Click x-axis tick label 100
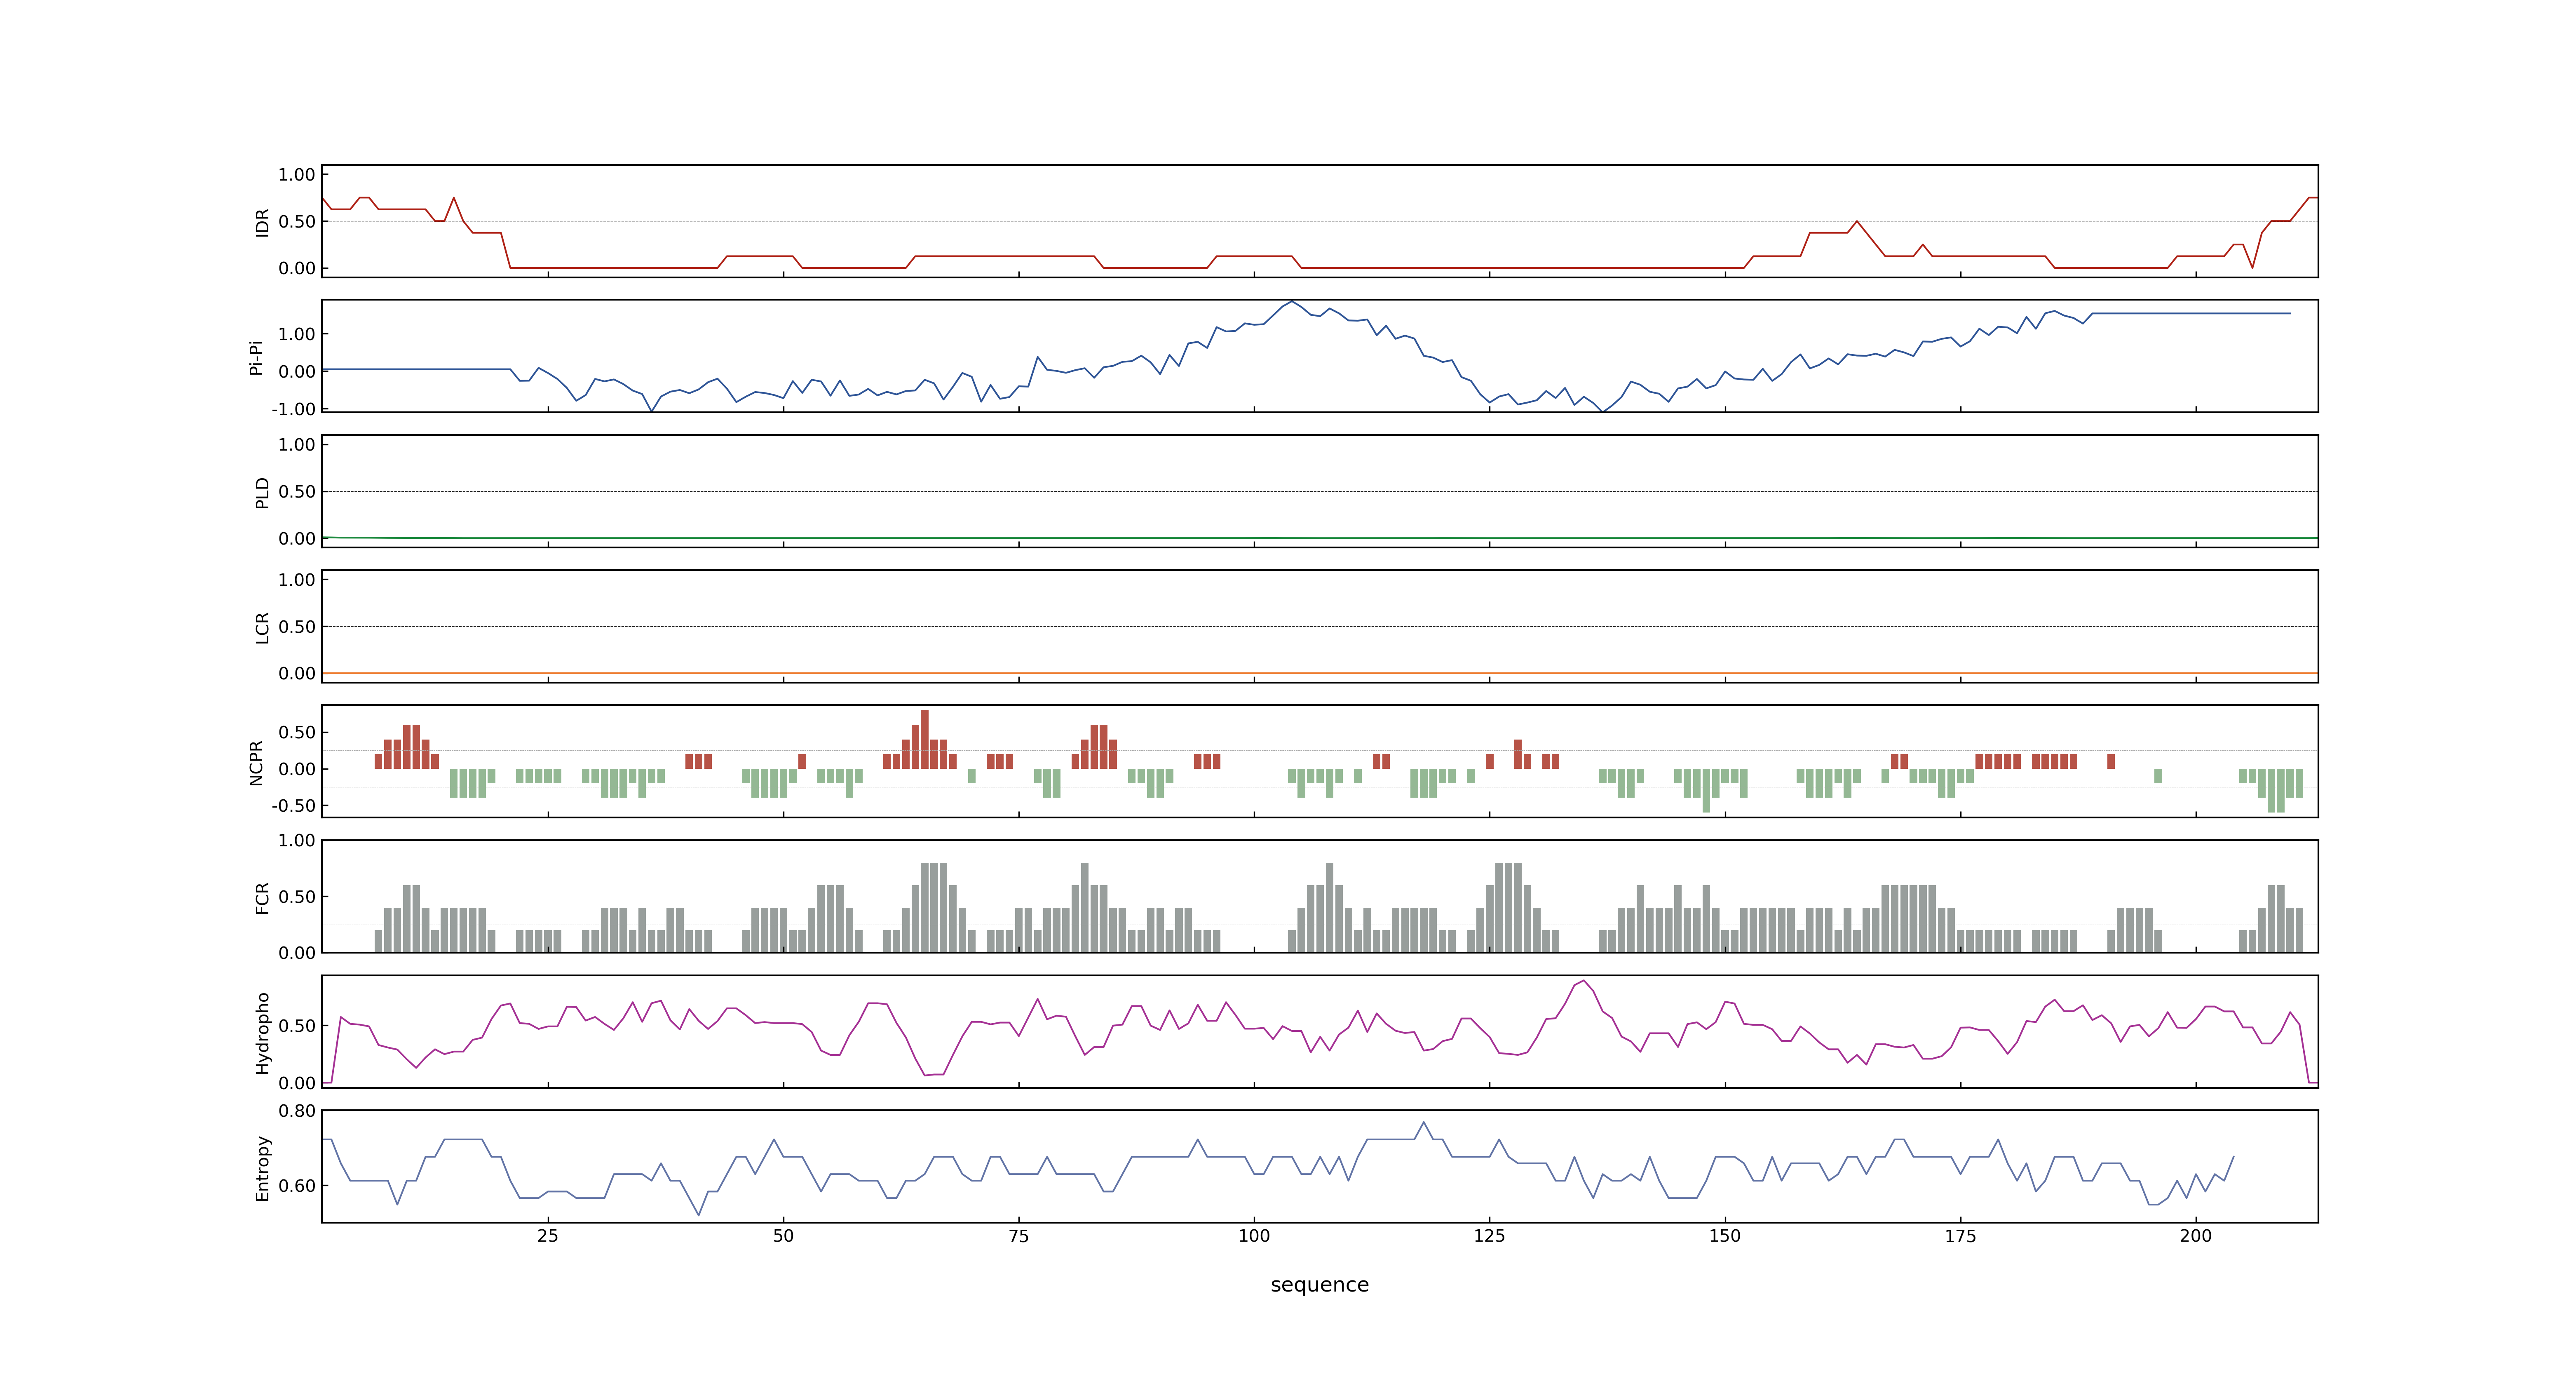 (1254, 1235)
